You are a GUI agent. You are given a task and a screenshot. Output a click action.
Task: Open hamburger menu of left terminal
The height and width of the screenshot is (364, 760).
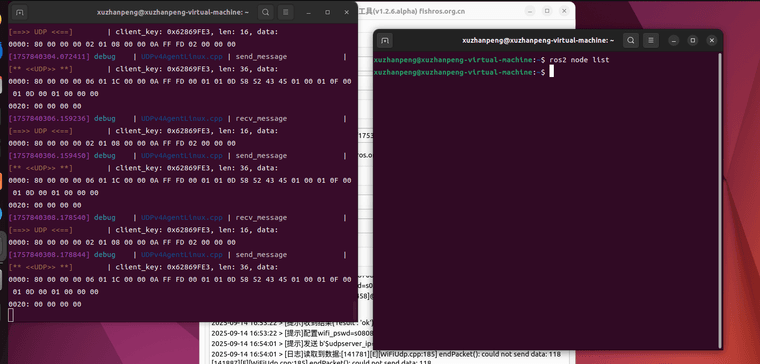[x=286, y=12]
